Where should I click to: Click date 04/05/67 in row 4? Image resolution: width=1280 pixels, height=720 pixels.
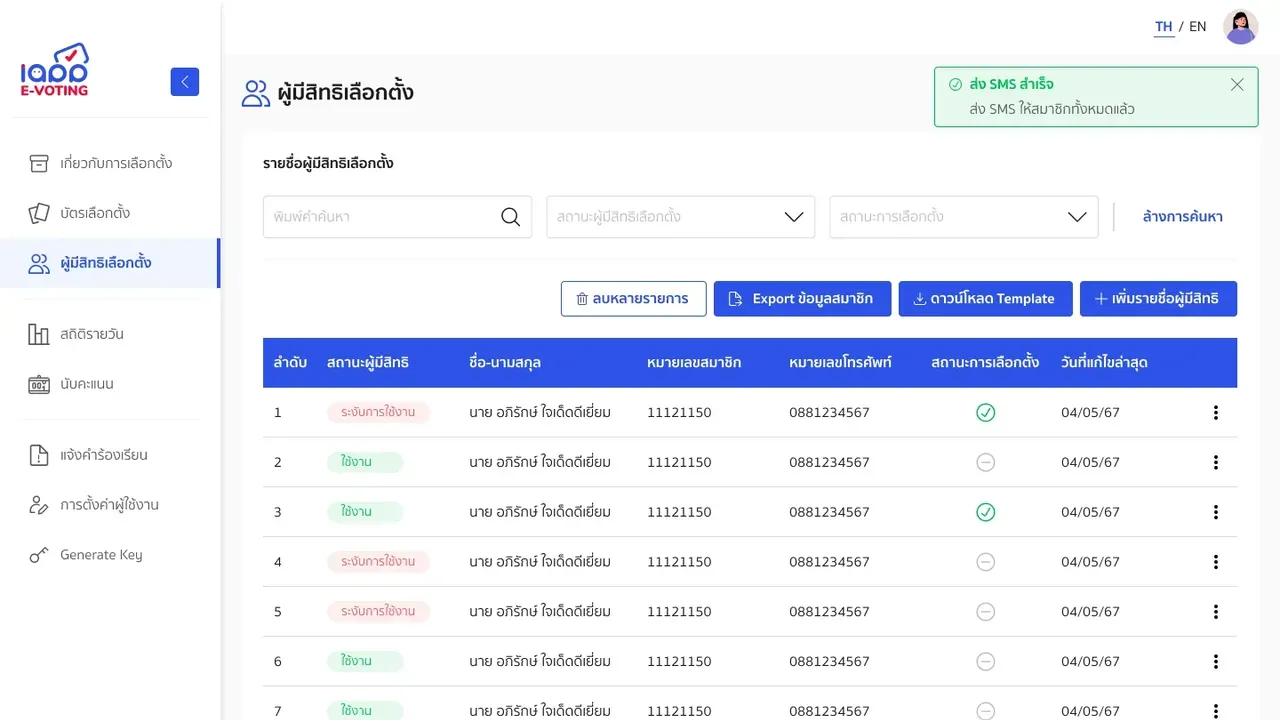(1090, 562)
